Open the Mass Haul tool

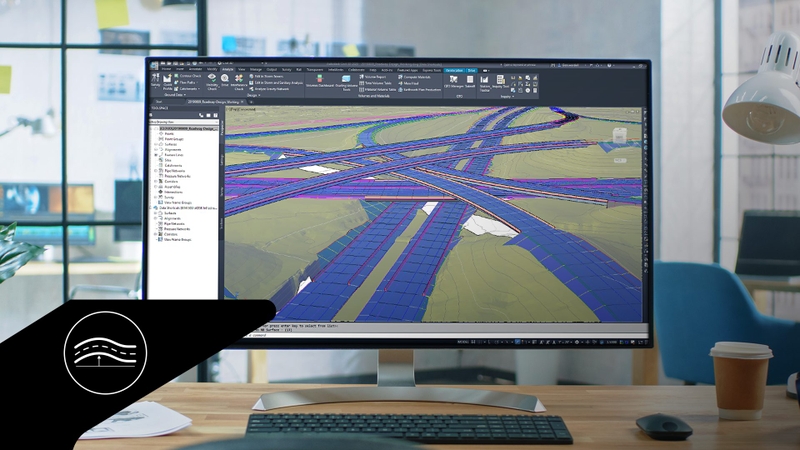coord(408,83)
